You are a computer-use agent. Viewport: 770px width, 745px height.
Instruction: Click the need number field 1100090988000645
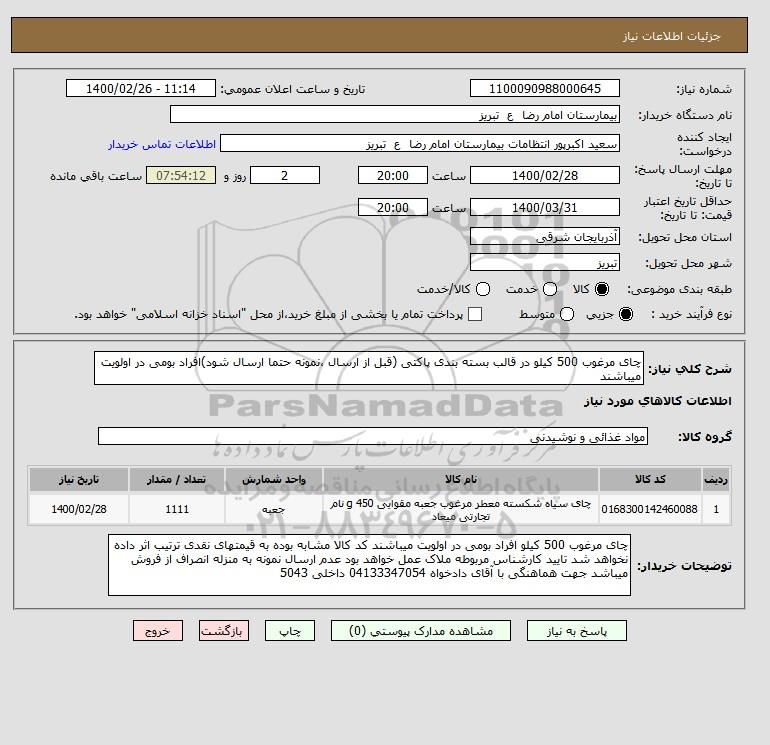(x=545, y=88)
